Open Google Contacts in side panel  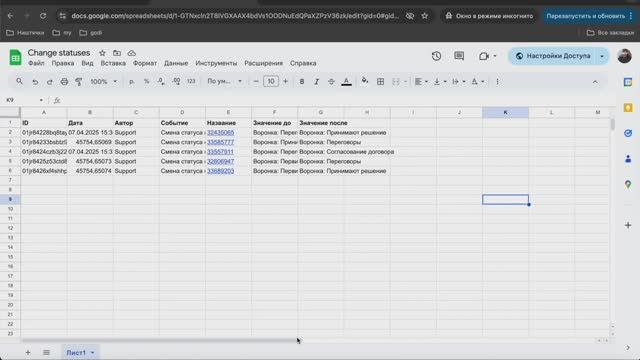pos(628,159)
